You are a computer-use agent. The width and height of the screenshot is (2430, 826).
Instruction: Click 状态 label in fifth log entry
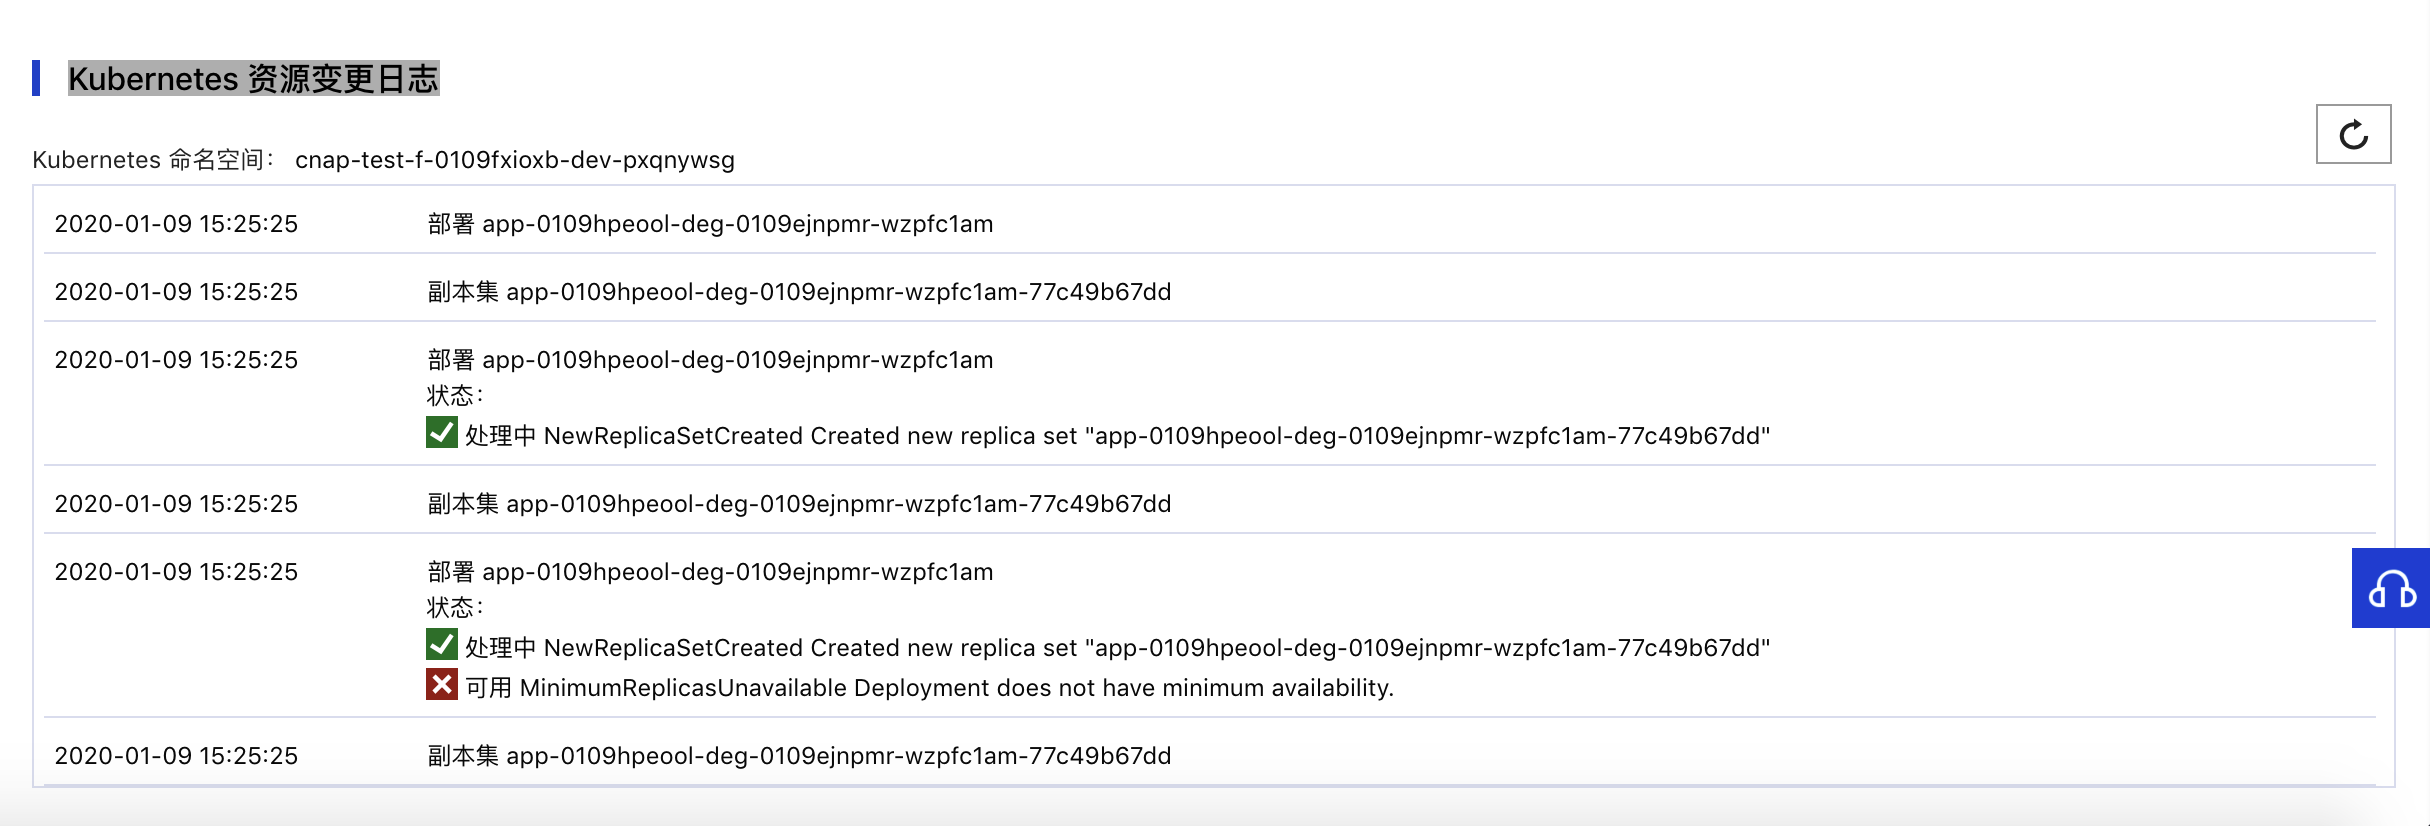455,608
